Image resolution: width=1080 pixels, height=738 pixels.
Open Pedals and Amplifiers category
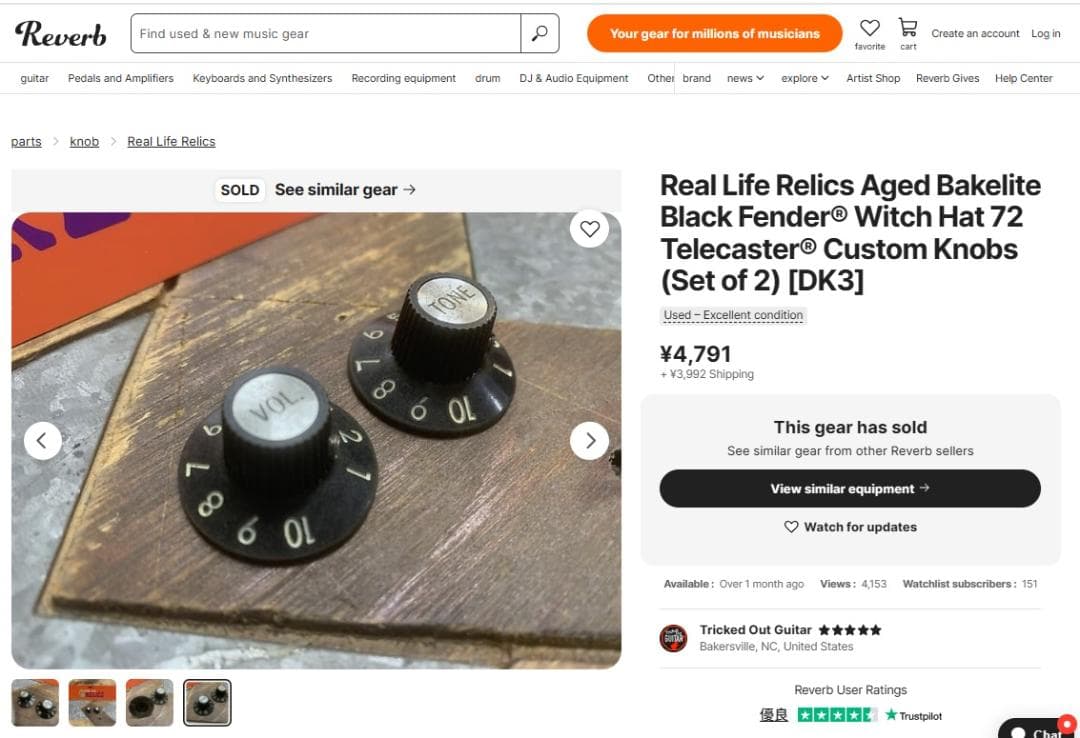[x=121, y=78]
